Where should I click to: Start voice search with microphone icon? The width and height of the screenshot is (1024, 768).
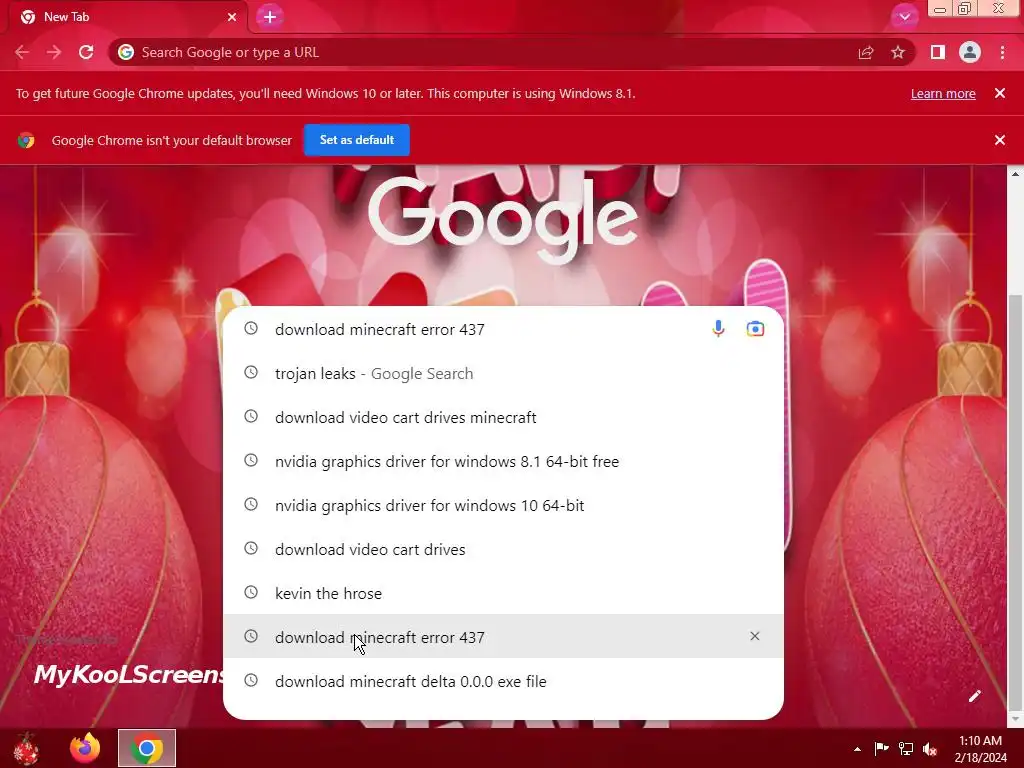(x=718, y=328)
